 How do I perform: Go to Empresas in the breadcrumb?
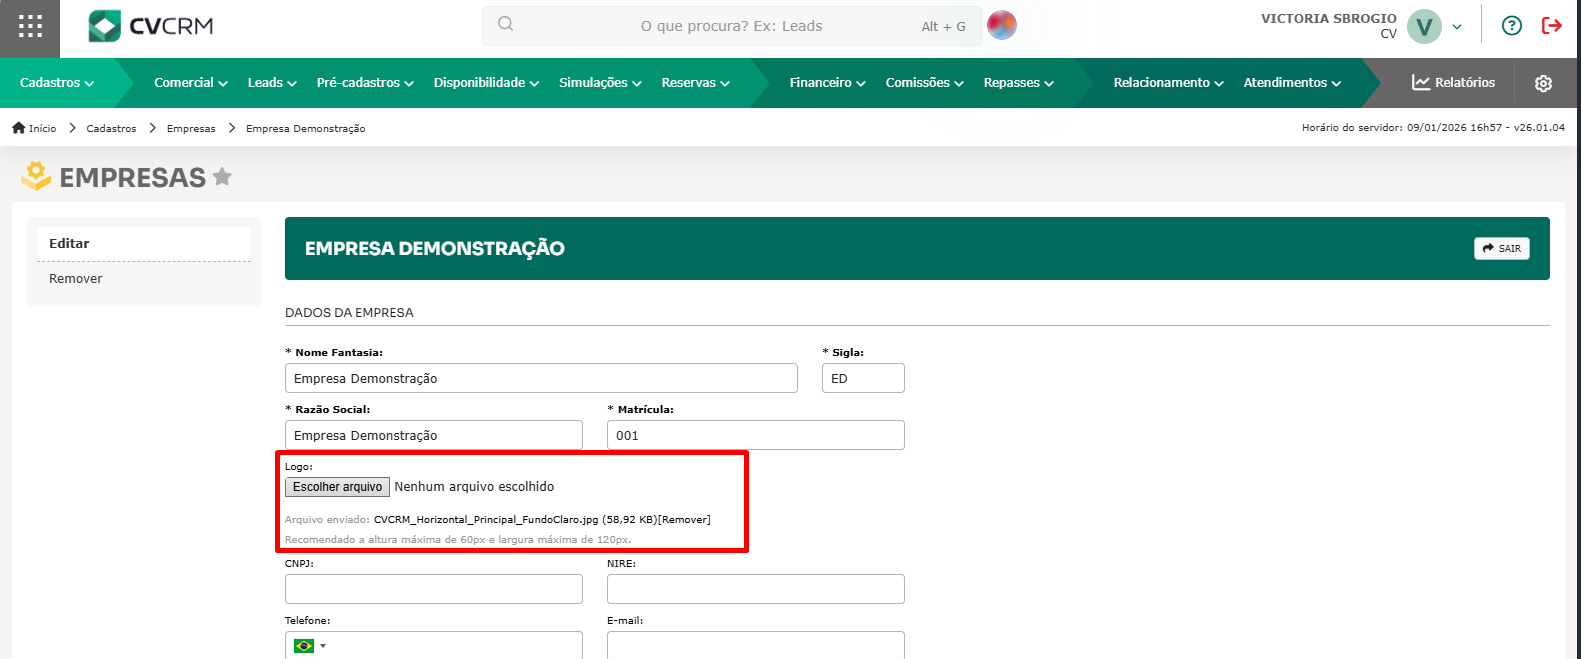(x=191, y=128)
